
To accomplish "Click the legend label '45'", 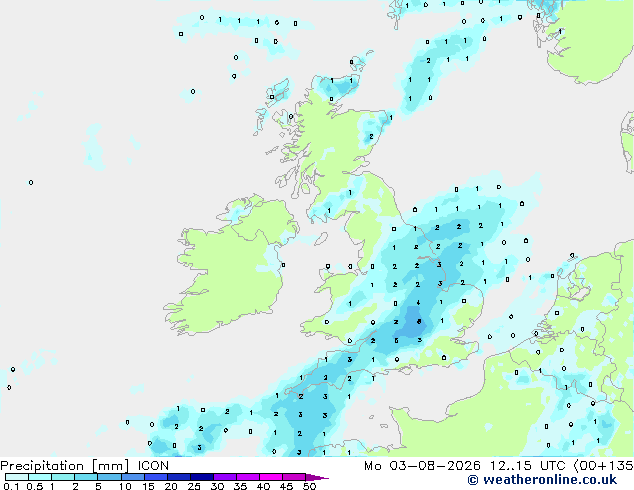I will [286, 486].
